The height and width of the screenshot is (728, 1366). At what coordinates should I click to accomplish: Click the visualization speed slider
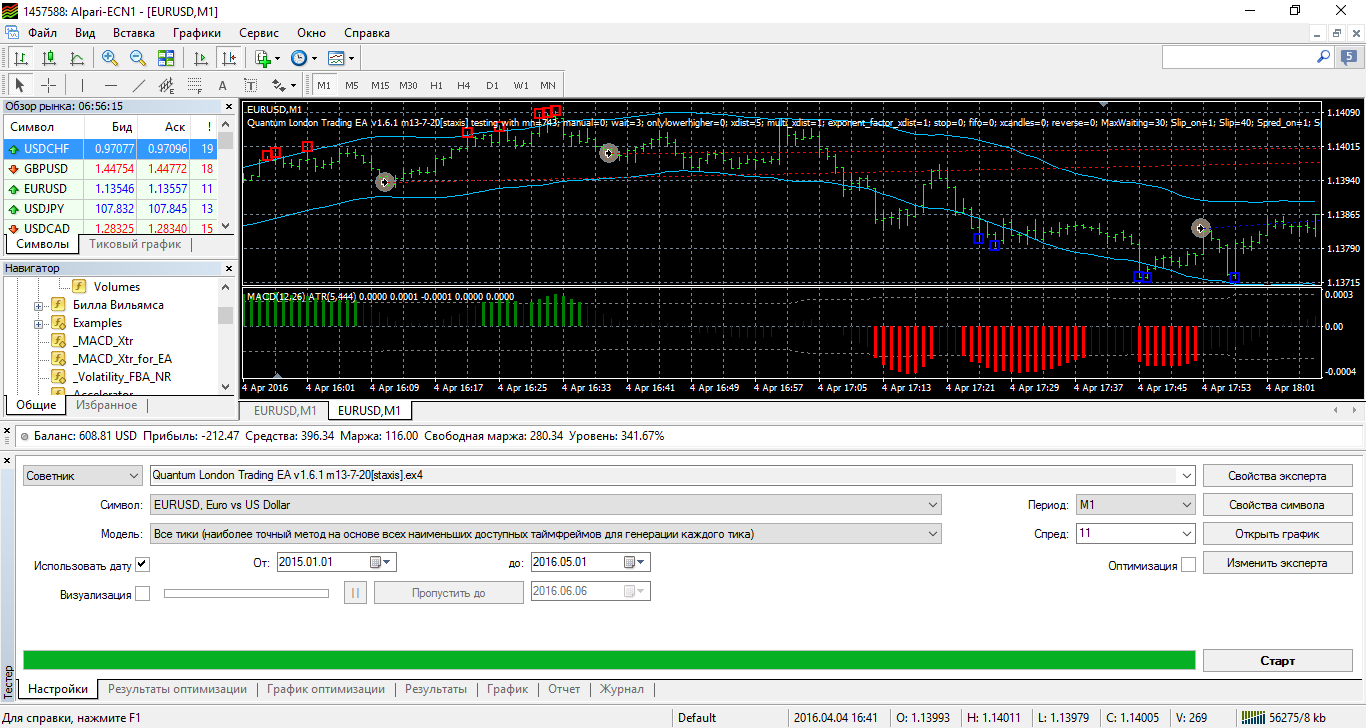coord(246,593)
